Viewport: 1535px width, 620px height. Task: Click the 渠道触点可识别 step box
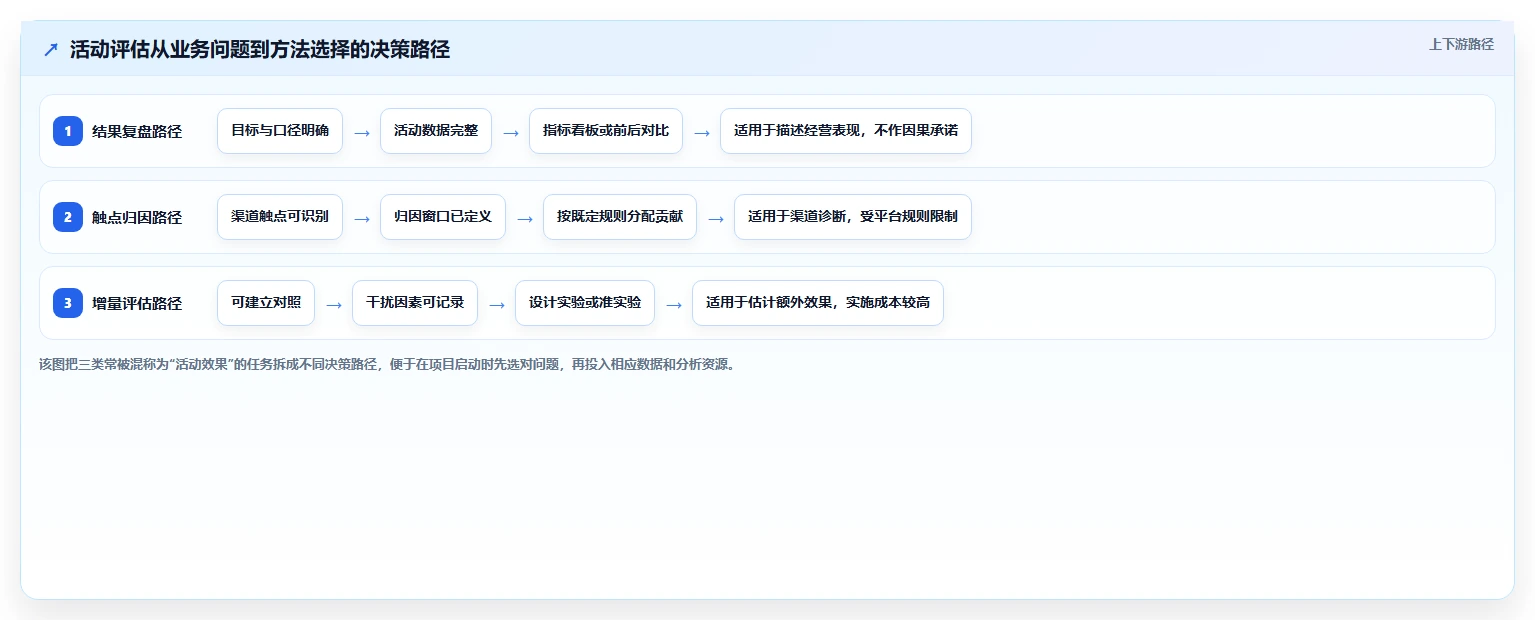click(280, 217)
